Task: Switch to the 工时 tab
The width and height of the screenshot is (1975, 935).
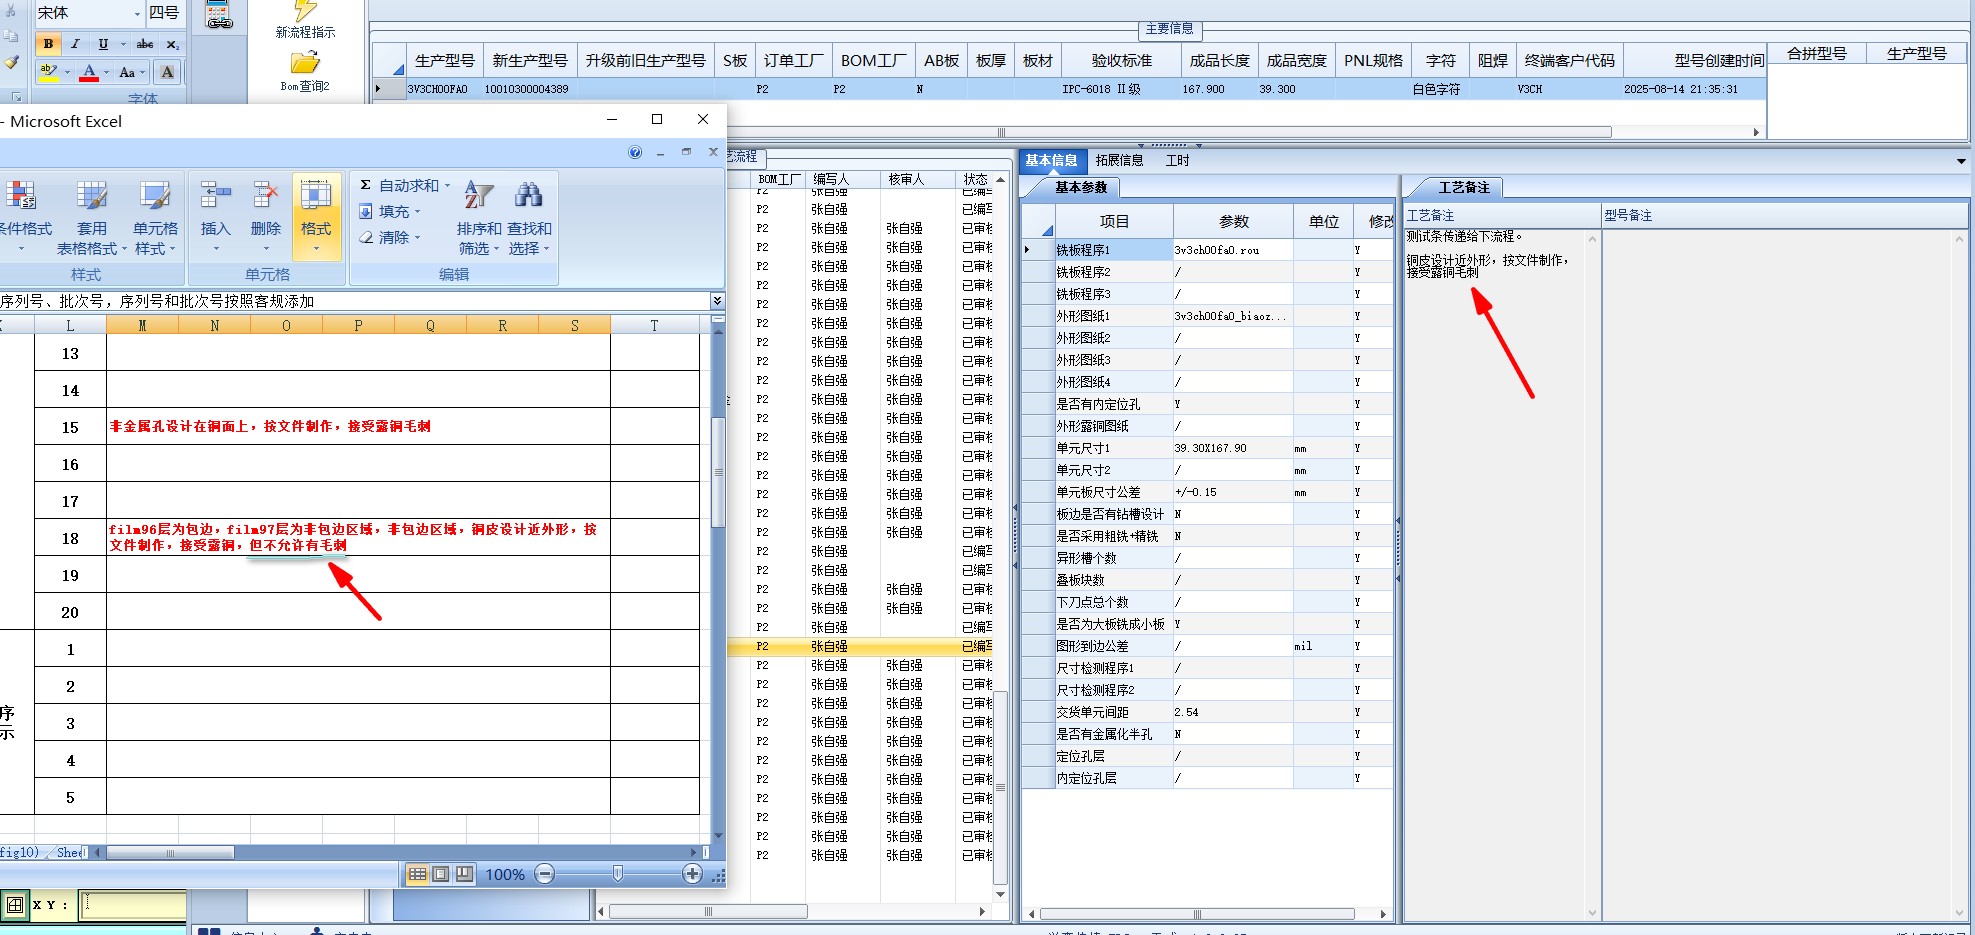Action: point(1177,160)
